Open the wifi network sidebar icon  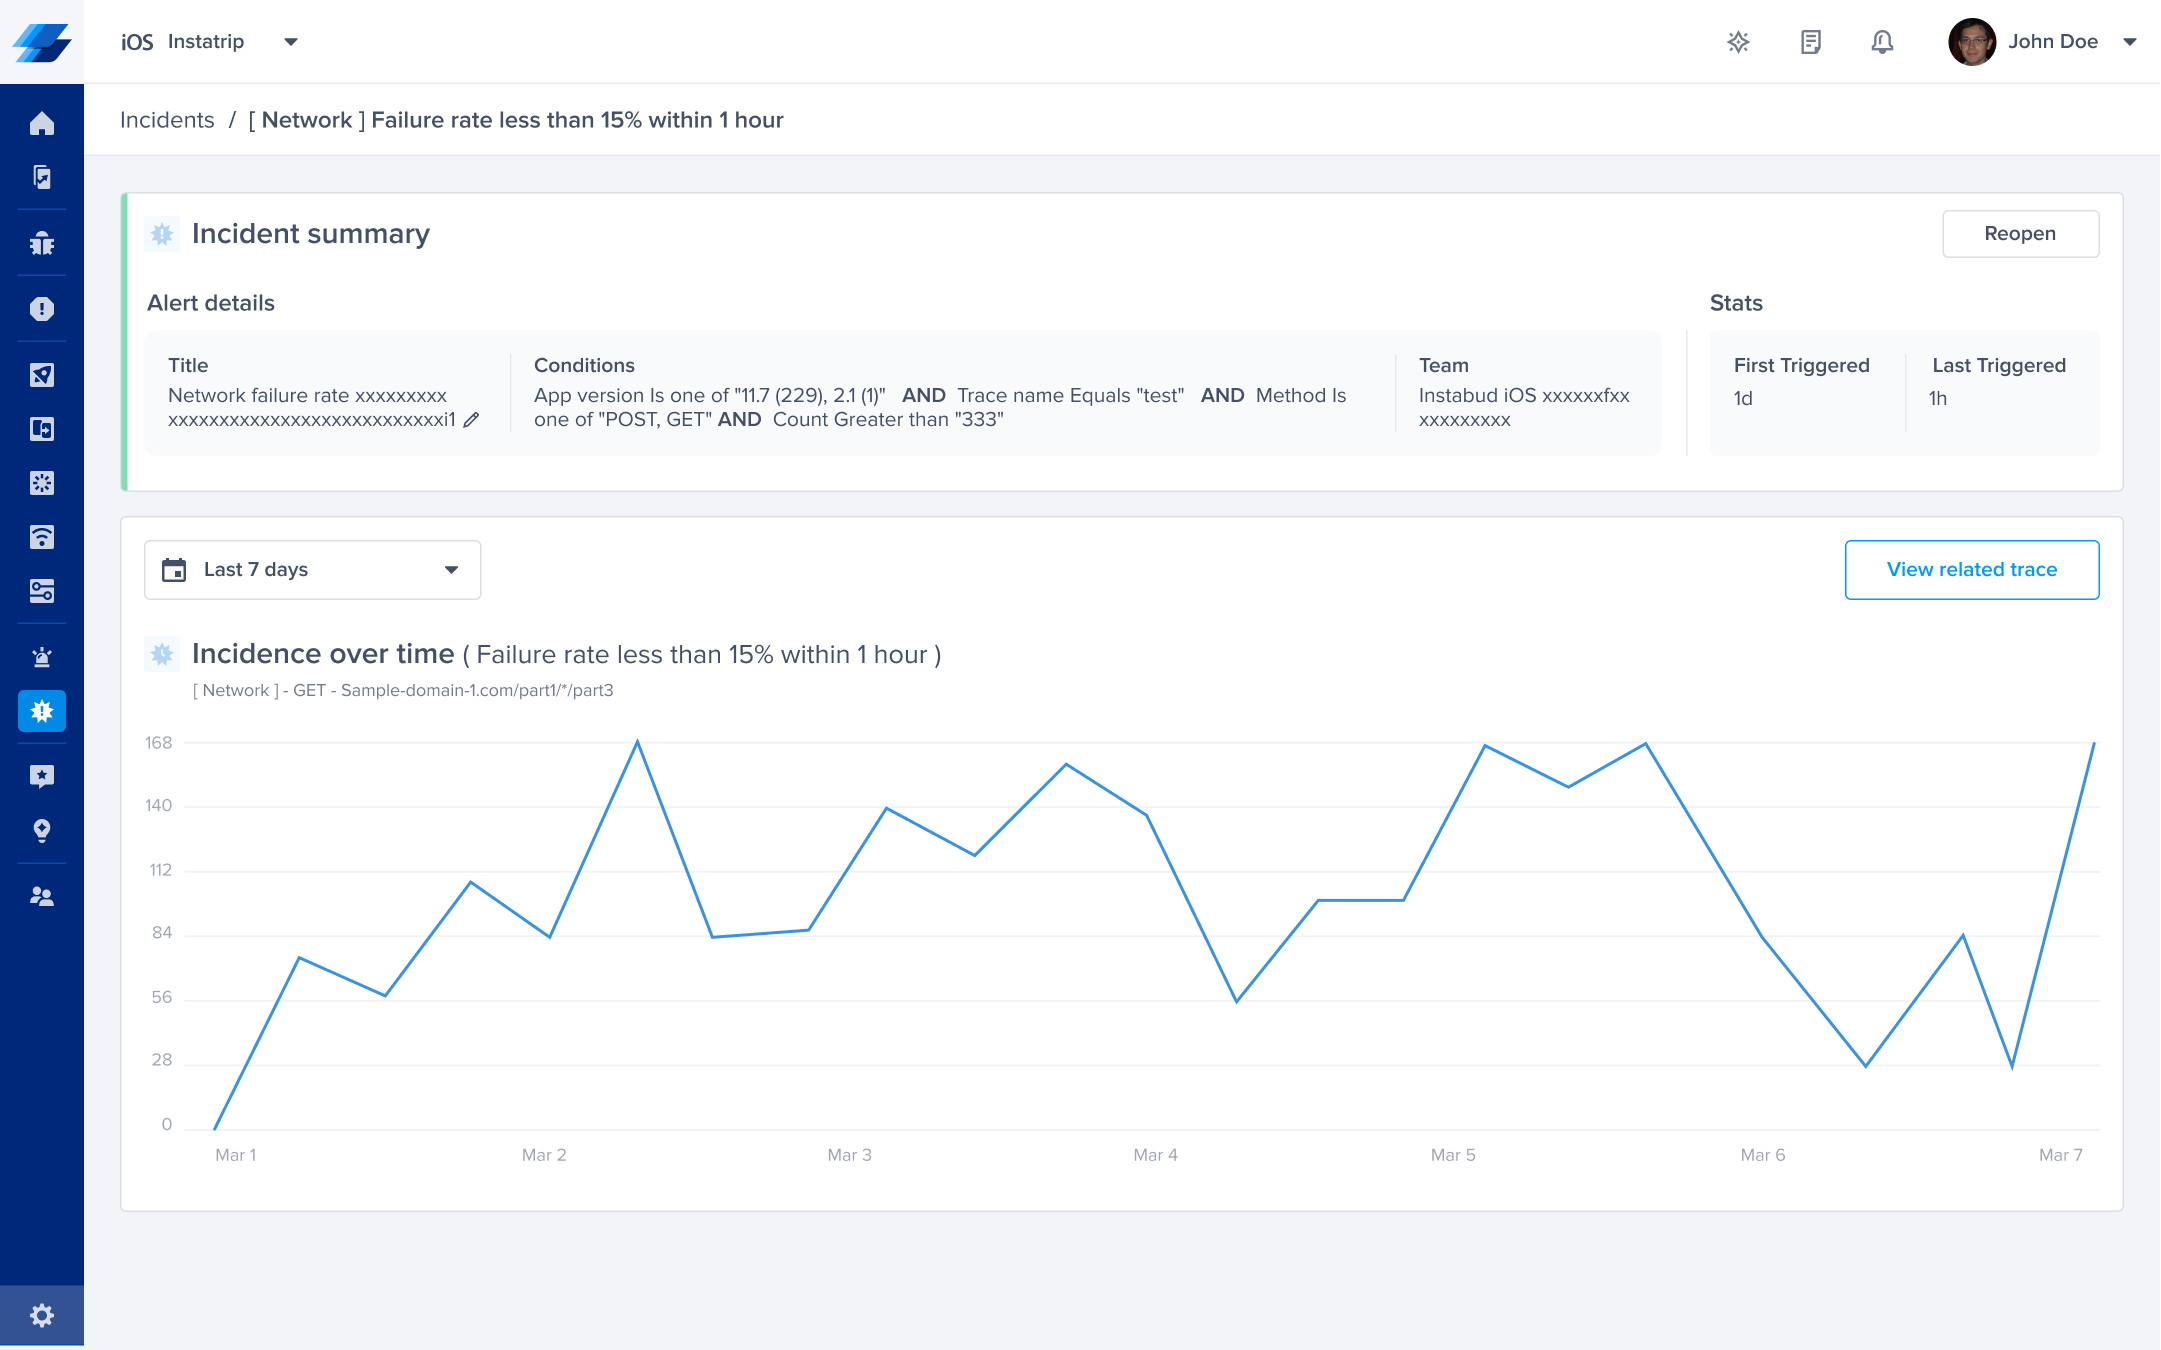(42, 537)
